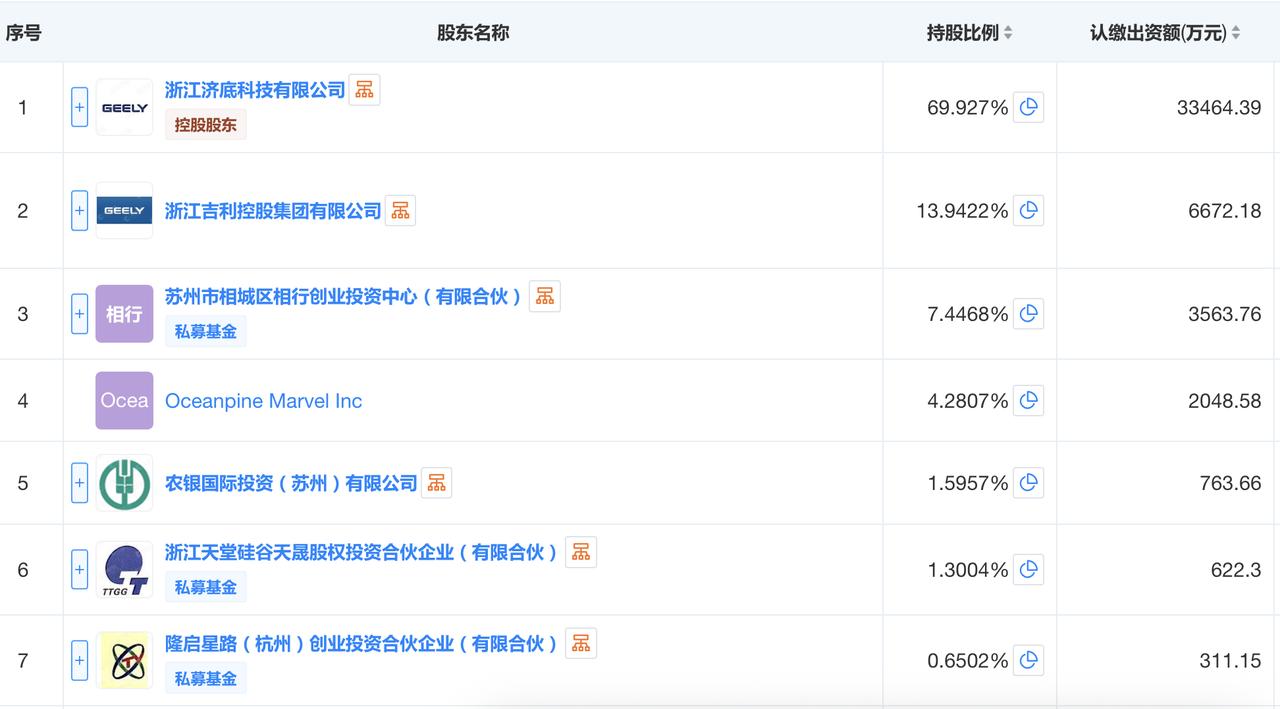The height and width of the screenshot is (709, 1280).
Task: Open 隆启星路（杭州）创业投资合伙企业 link
Action: coord(362,643)
